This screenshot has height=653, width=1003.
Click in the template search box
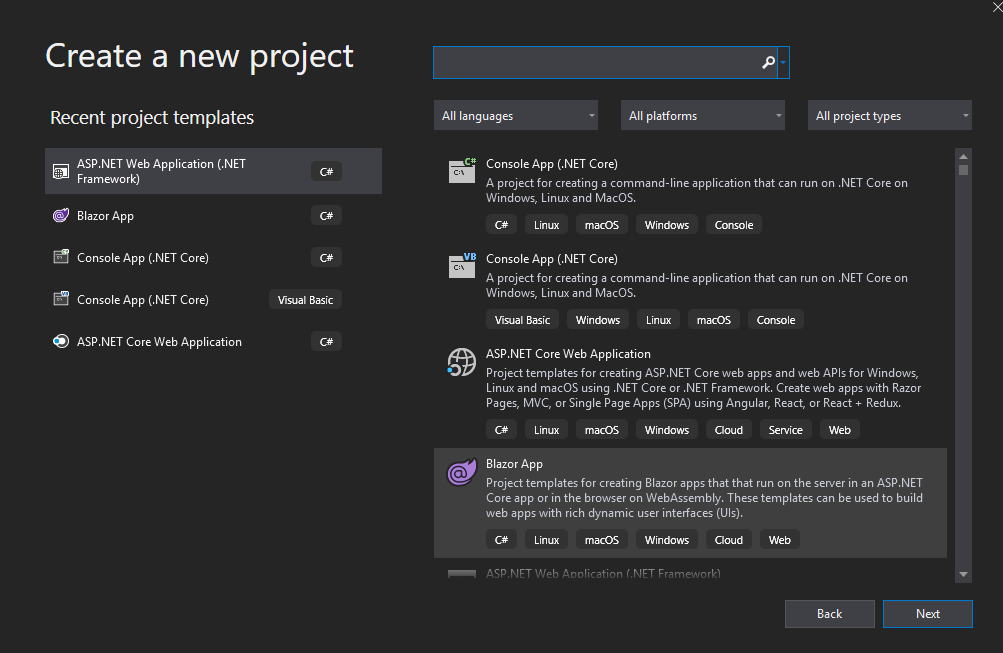click(x=596, y=62)
